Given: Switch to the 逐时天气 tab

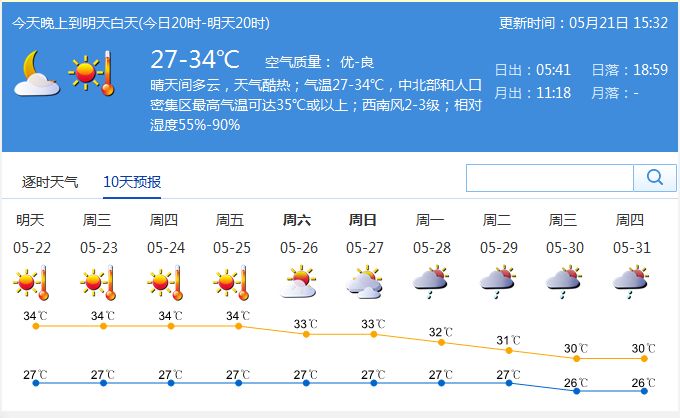Looking at the screenshot, I should coord(50,182).
